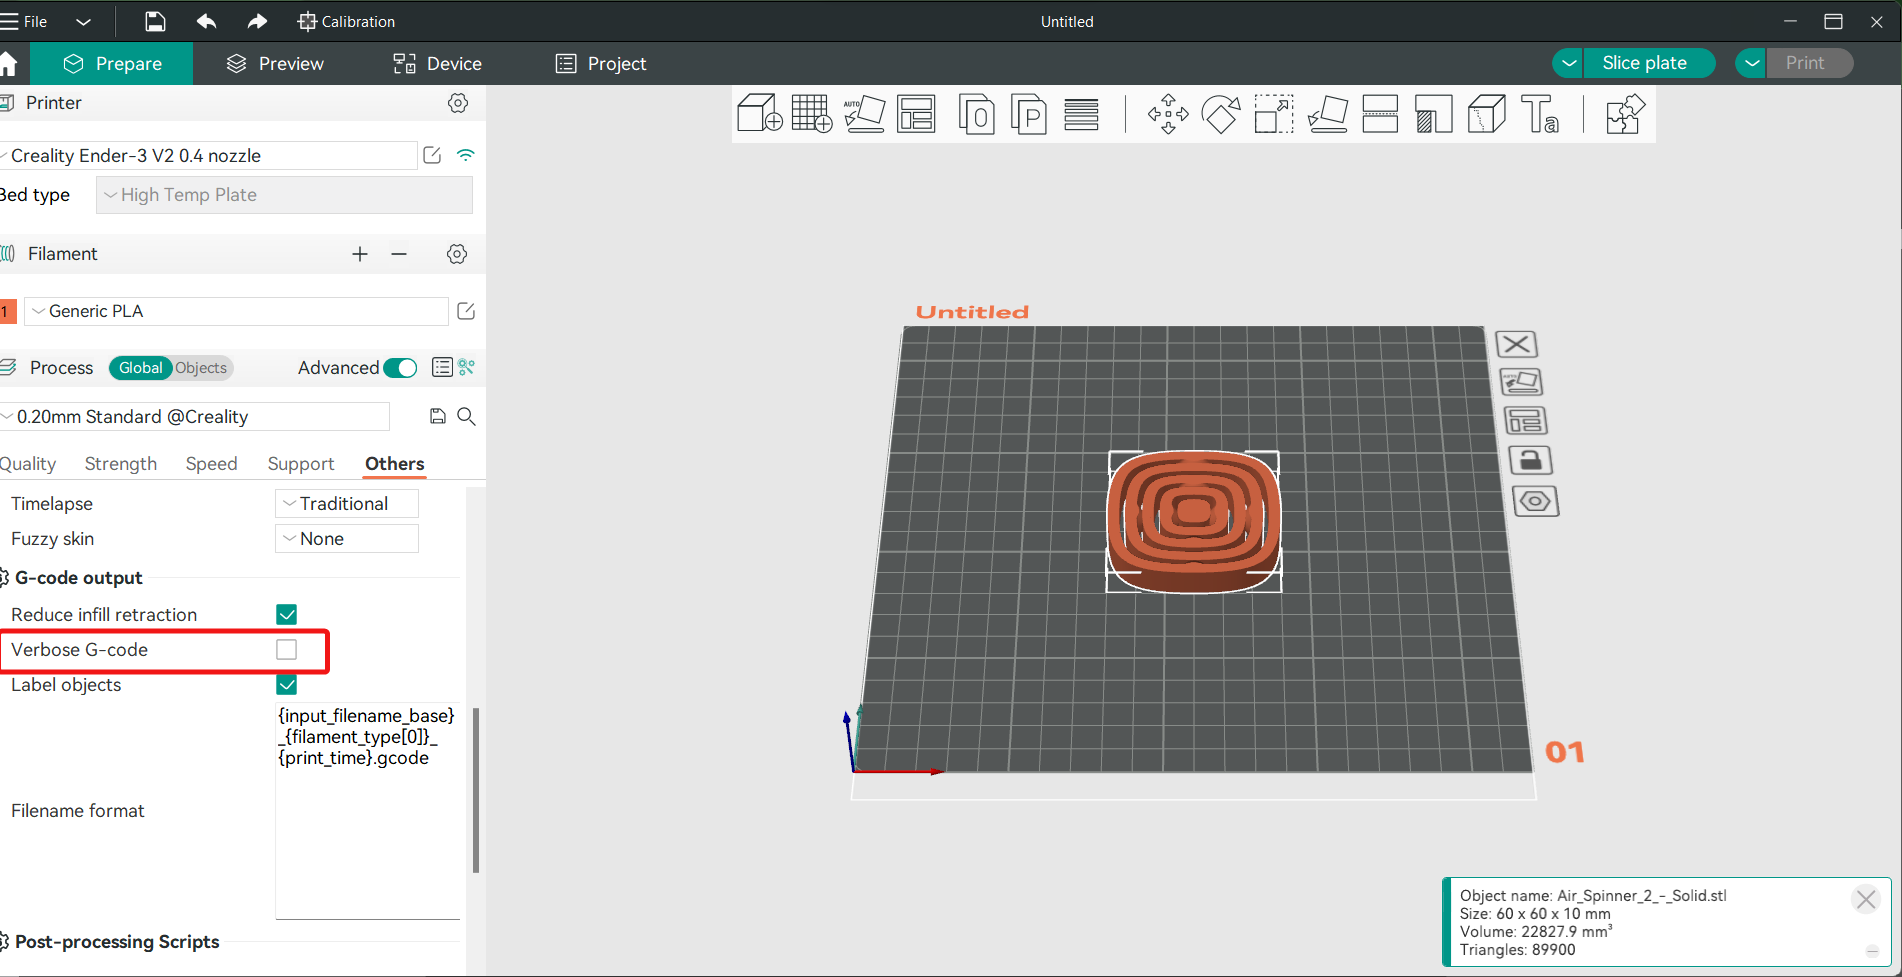Toggle the Advanced mode switch
Screen dimensions: 1902x977
(400, 368)
